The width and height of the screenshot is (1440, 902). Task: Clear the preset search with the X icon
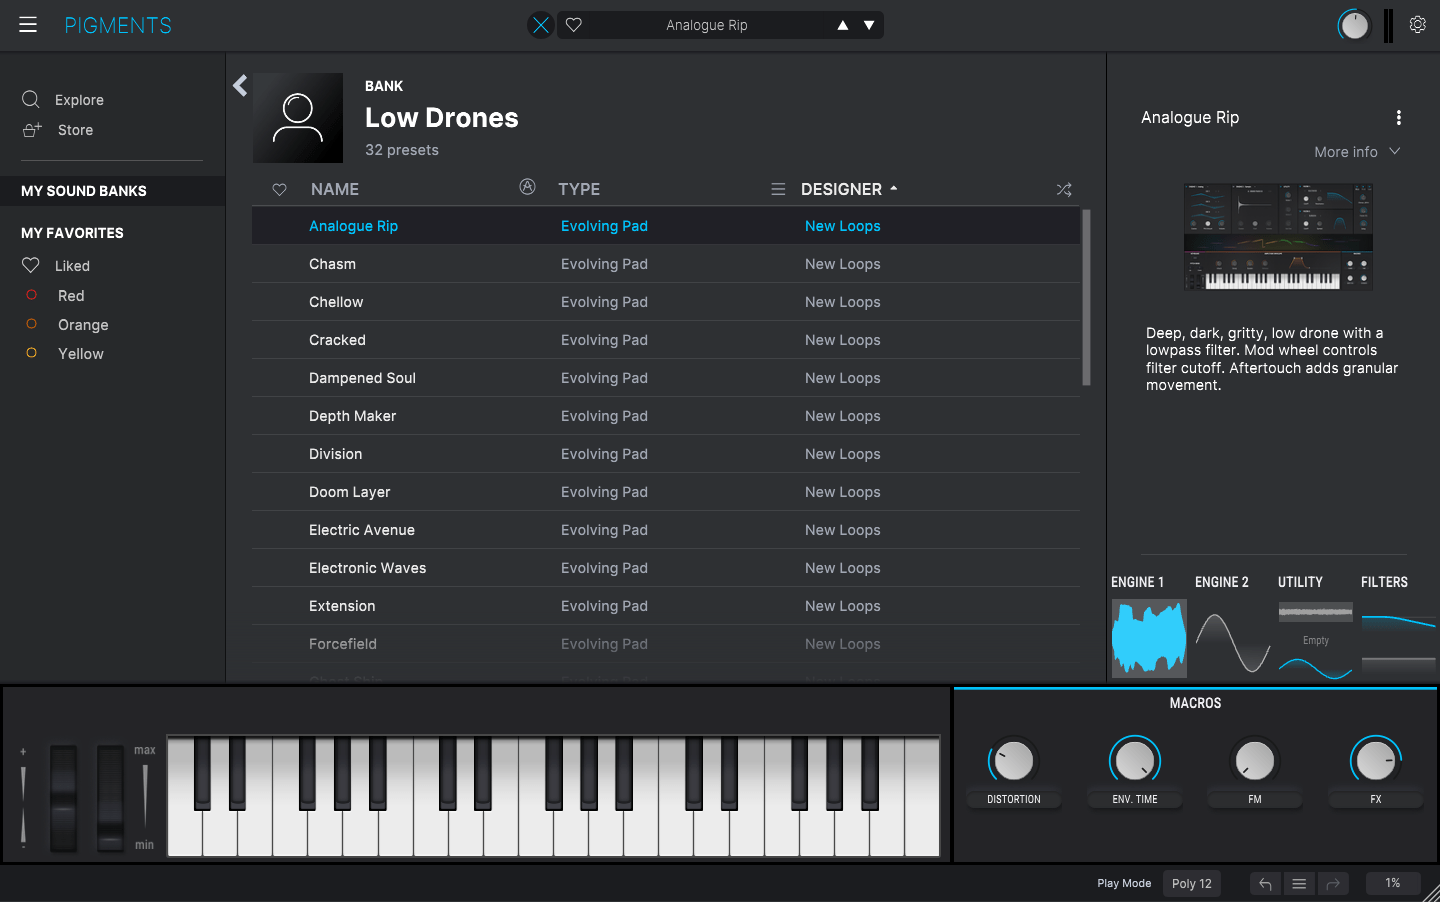[540, 24]
